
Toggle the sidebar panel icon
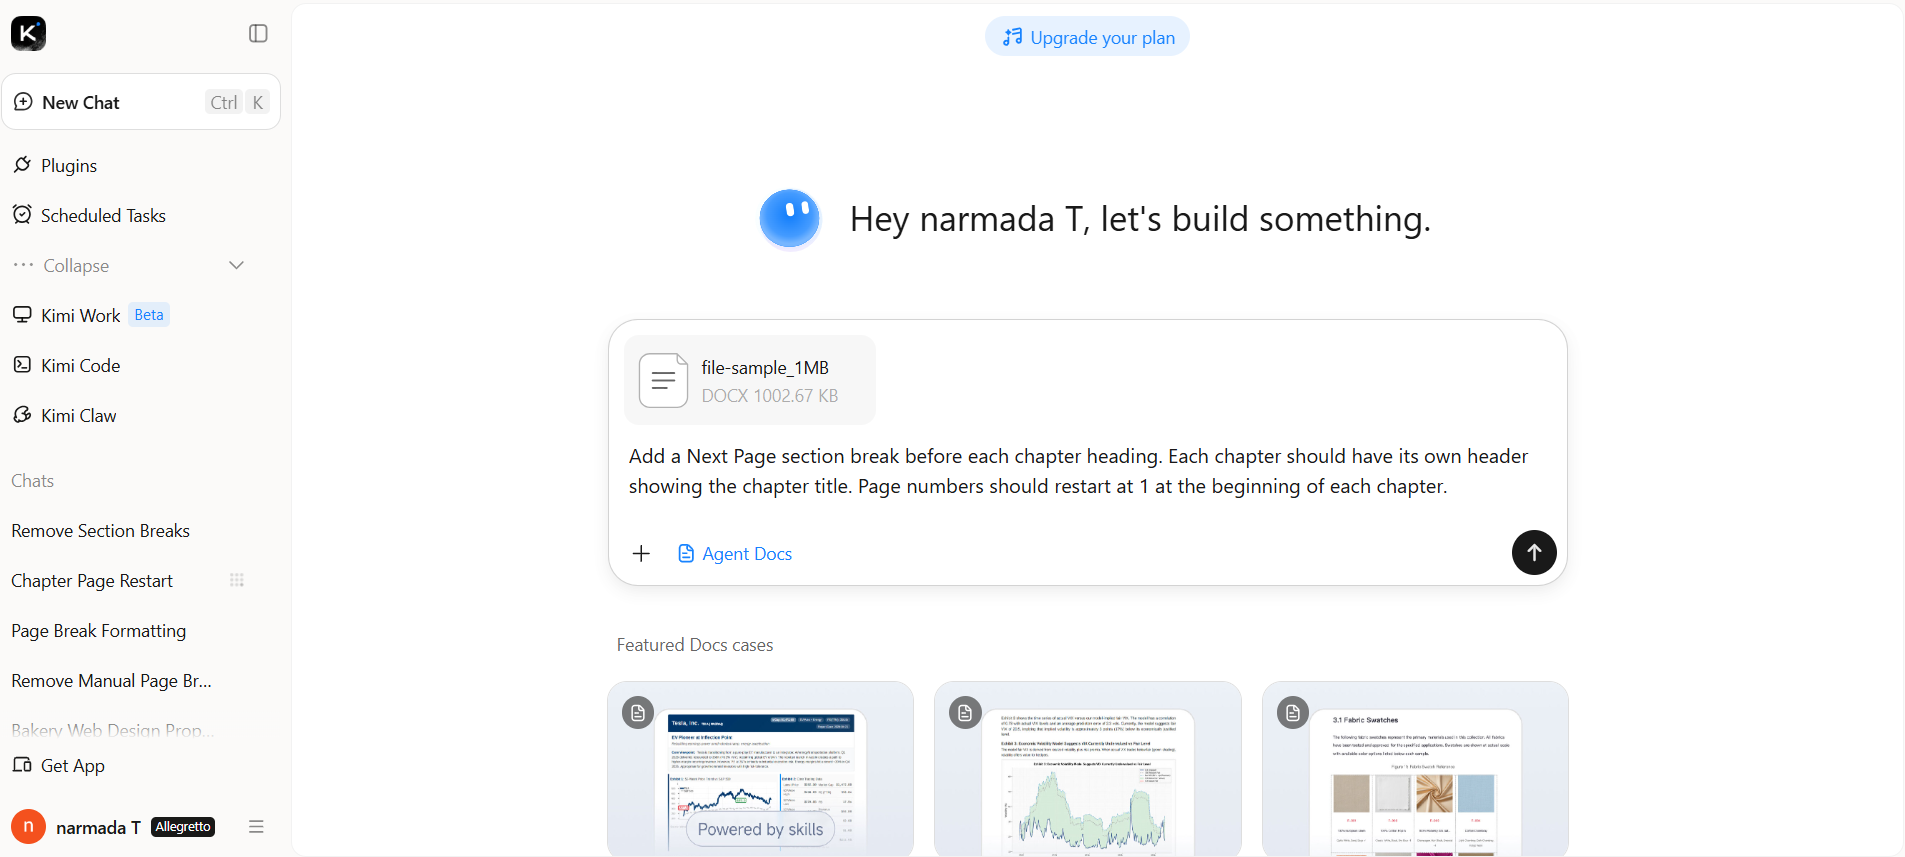[258, 33]
